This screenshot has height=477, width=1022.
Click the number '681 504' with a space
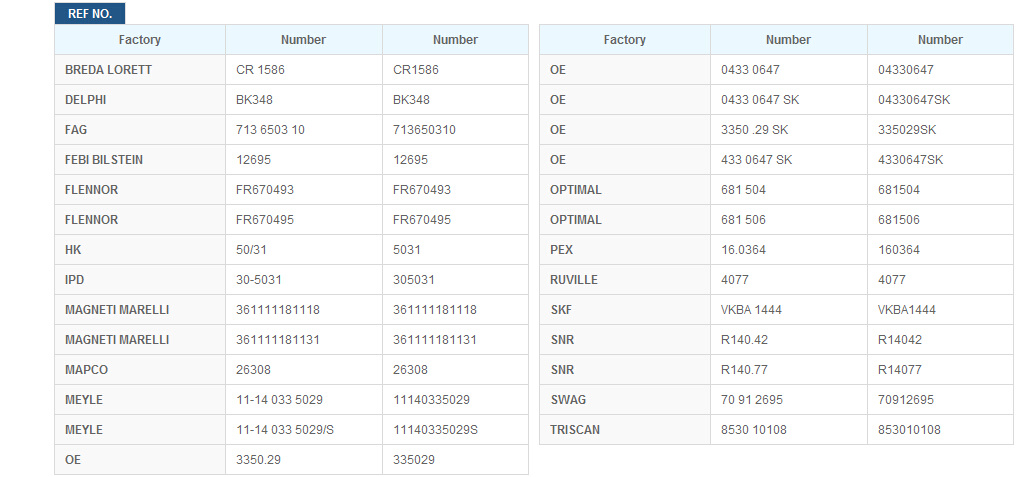744,190
